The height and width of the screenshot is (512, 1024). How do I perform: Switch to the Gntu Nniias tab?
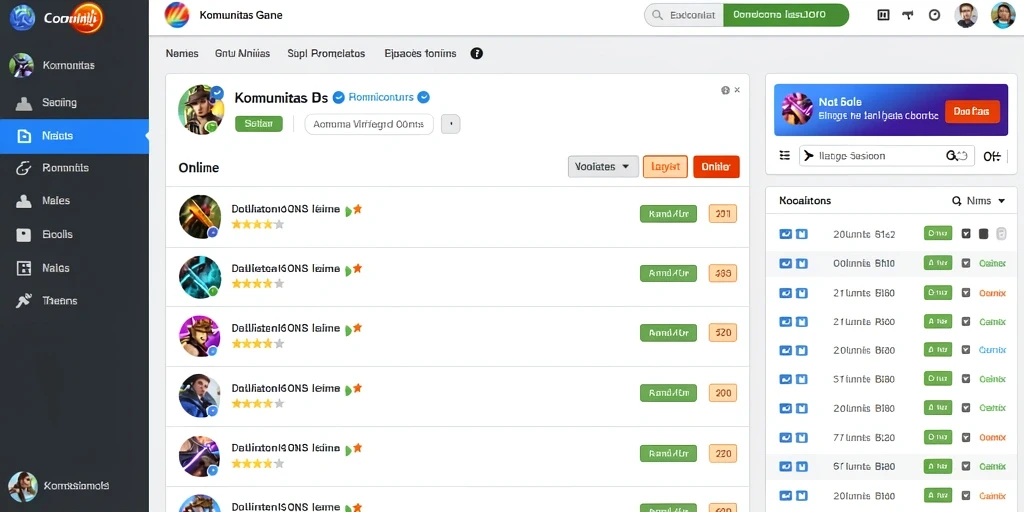[242, 54]
